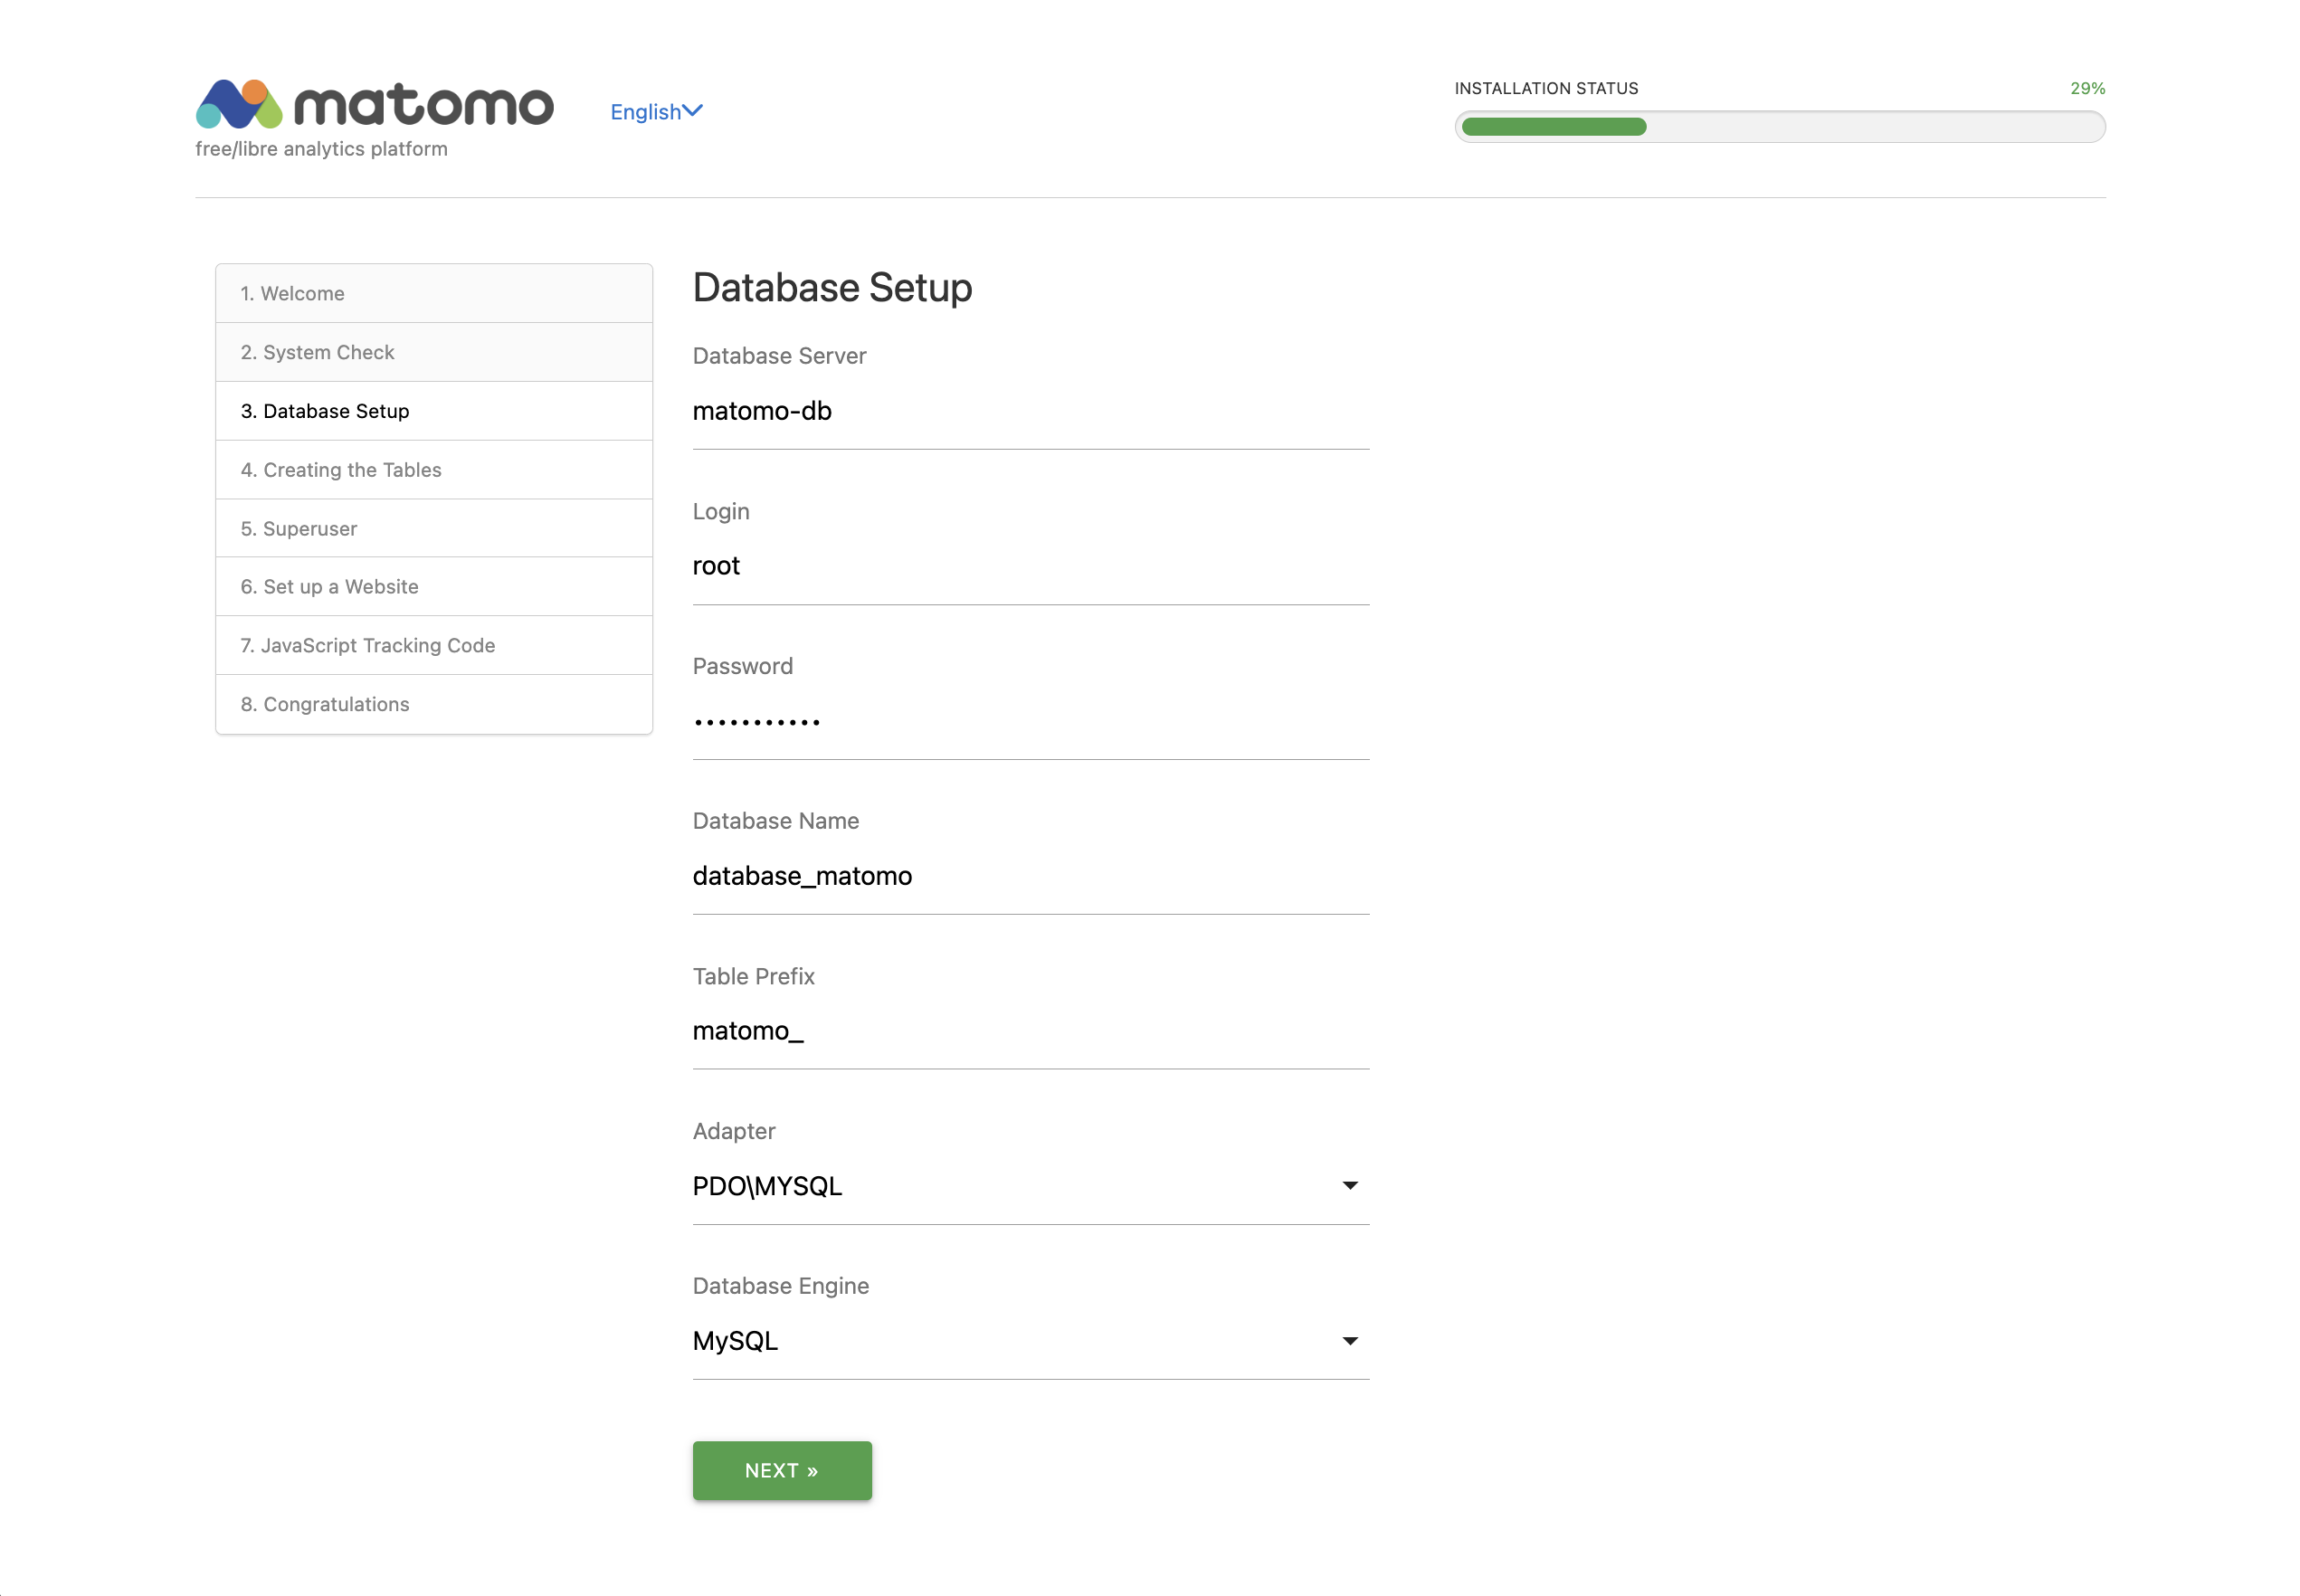This screenshot has width=2300, height=1596.
Task: Click the Matomo logo
Action: click(x=375, y=105)
